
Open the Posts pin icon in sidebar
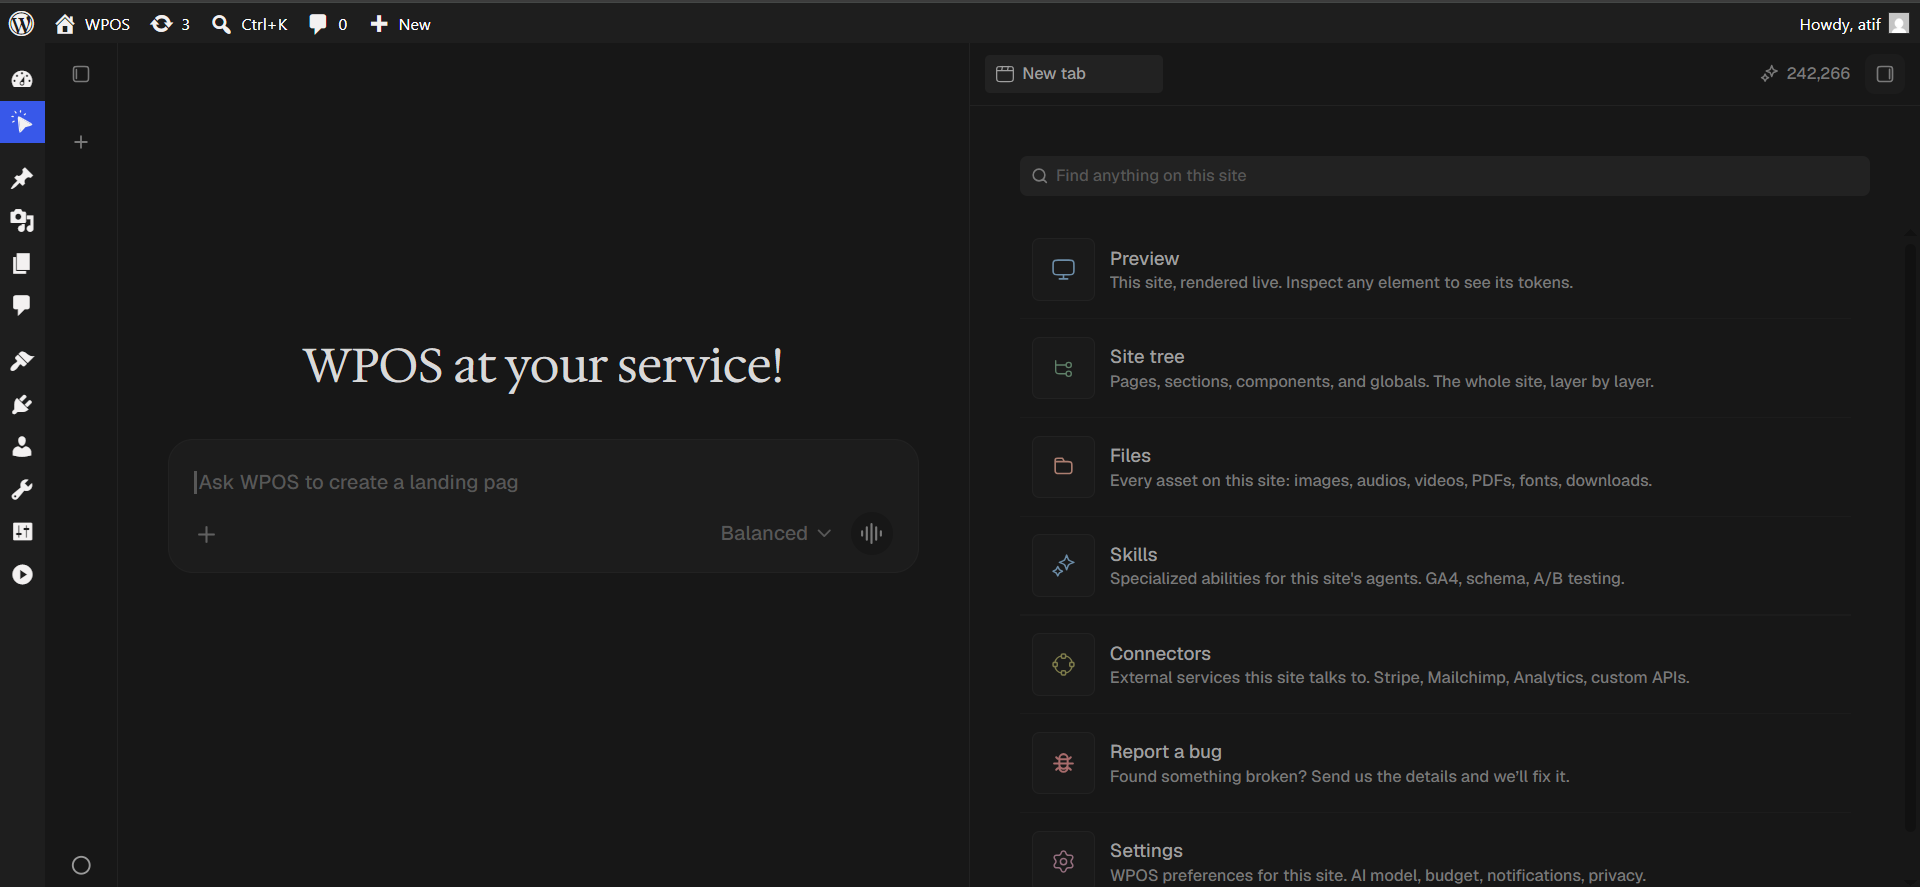(x=22, y=178)
